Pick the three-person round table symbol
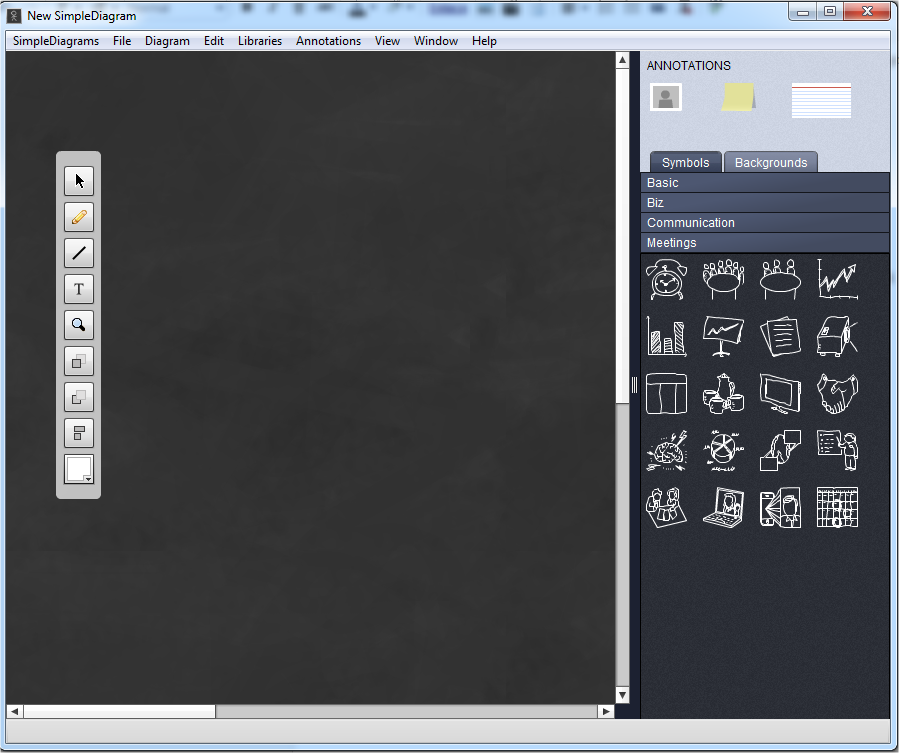This screenshot has width=899, height=753. coord(780,279)
